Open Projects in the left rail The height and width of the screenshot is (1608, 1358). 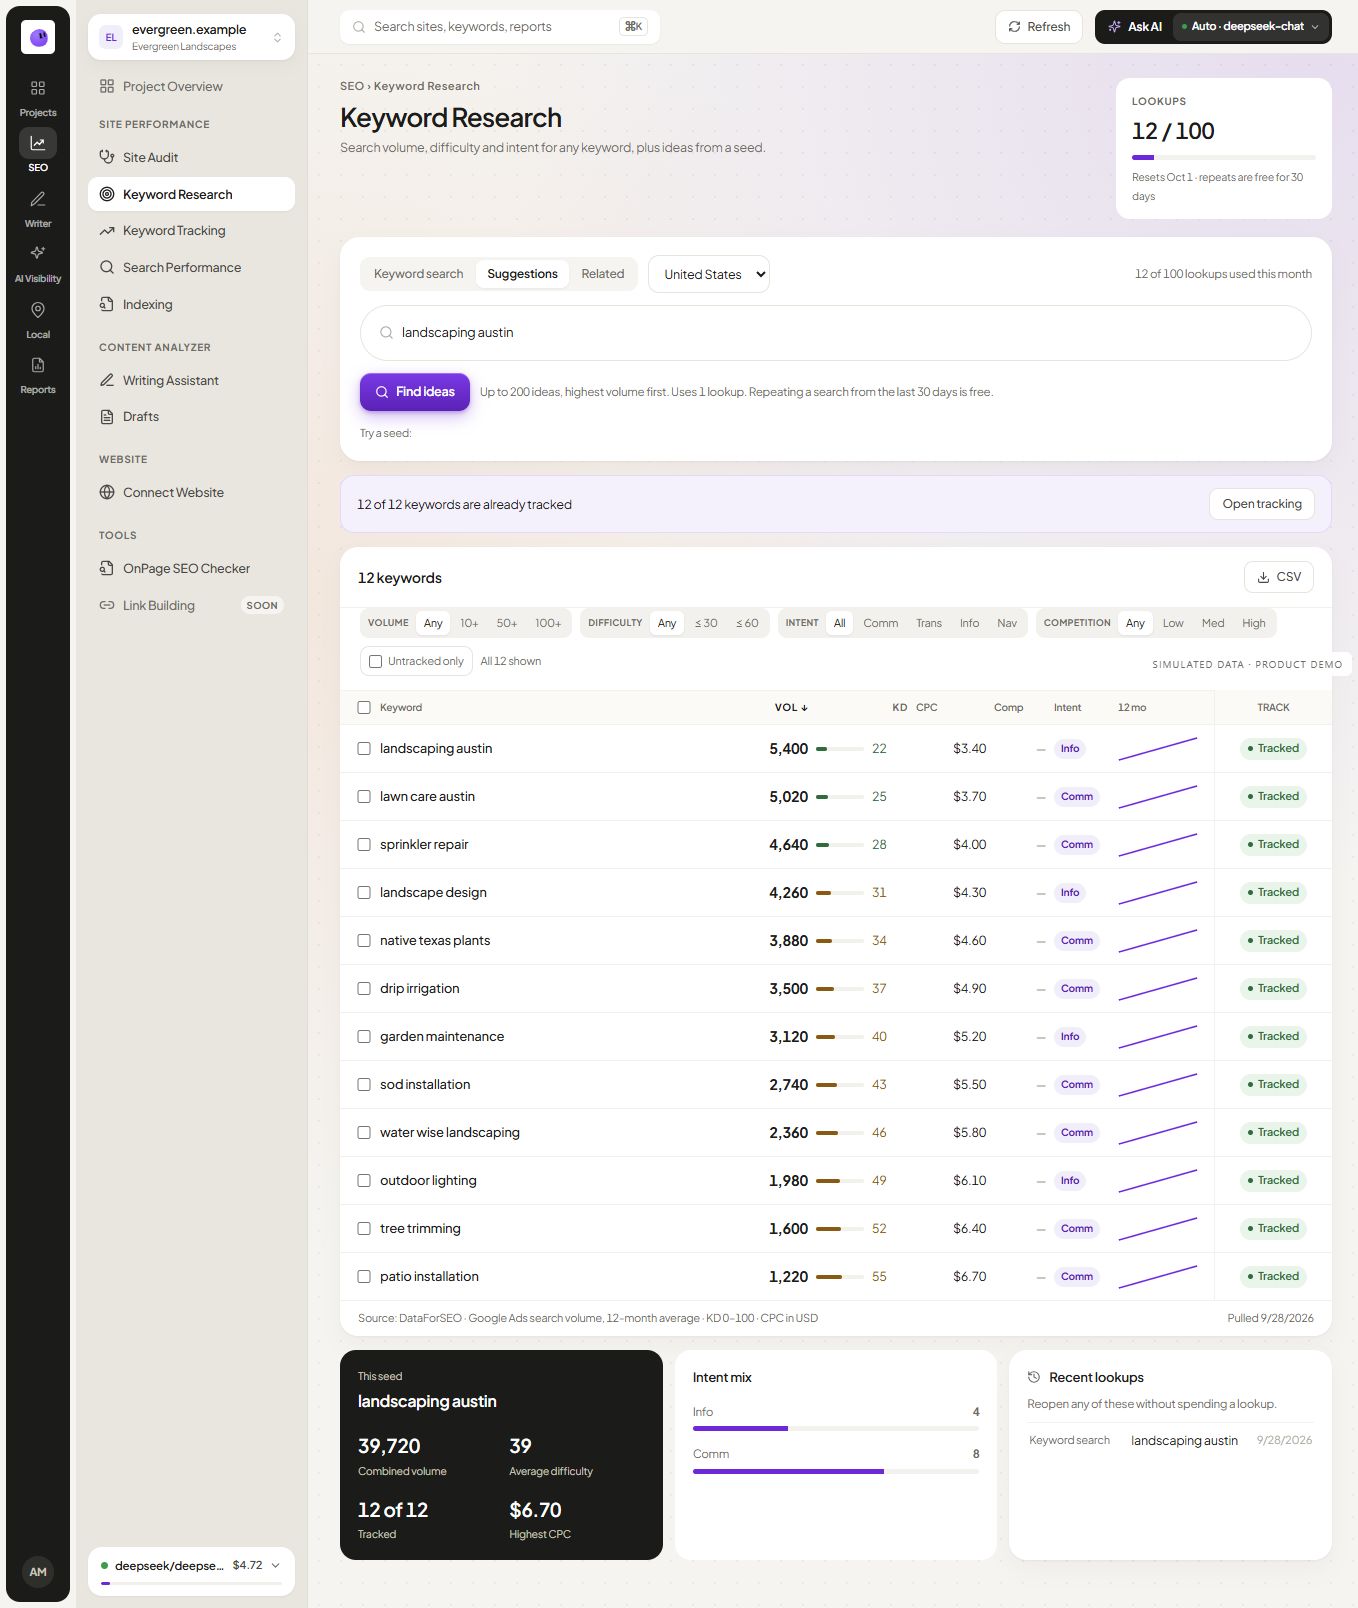click(x=38, y=98)
